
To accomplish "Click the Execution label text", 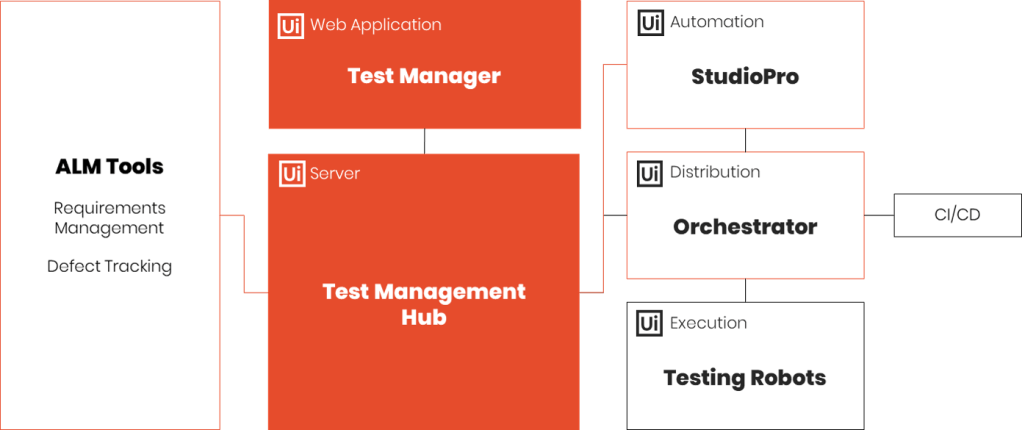I will coord(708,323).
